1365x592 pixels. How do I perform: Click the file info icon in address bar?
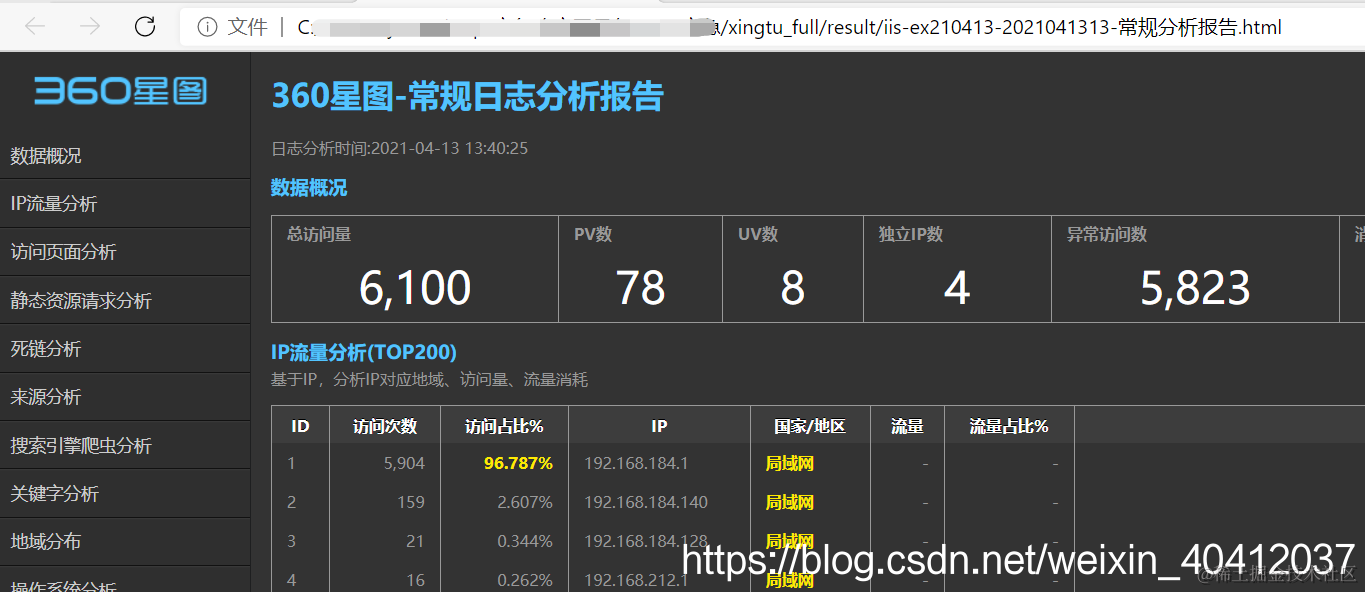coord(207,27)
